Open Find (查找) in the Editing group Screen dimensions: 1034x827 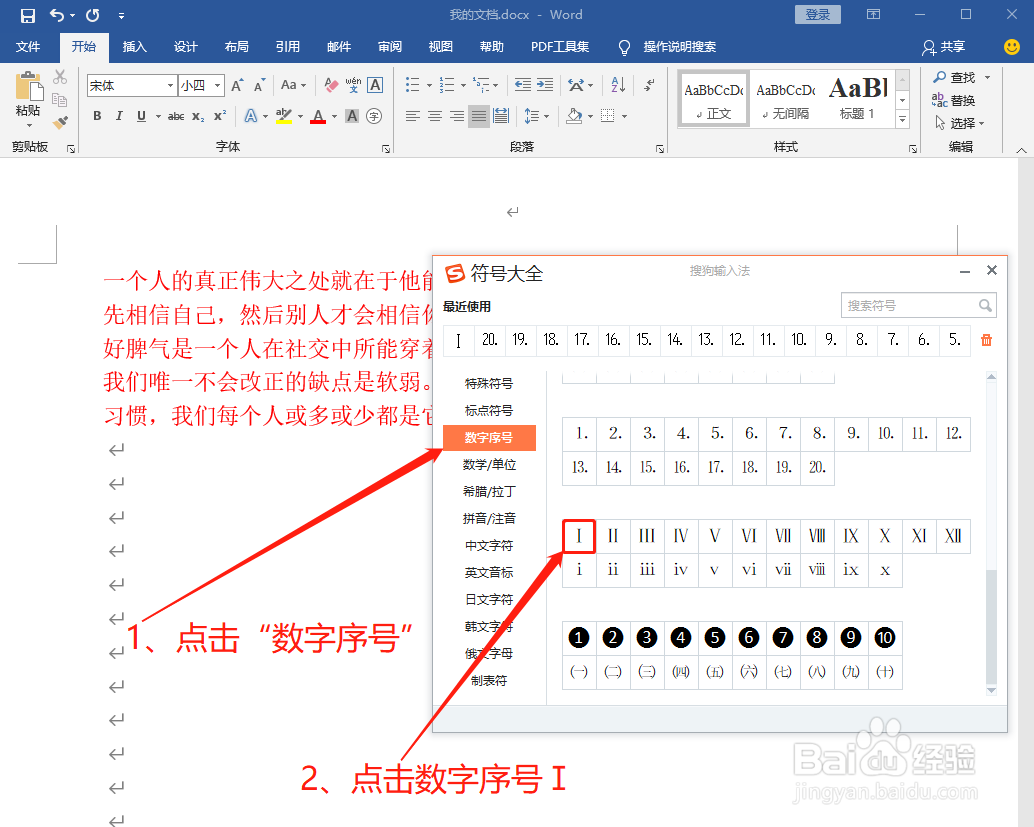click(961, 77)
